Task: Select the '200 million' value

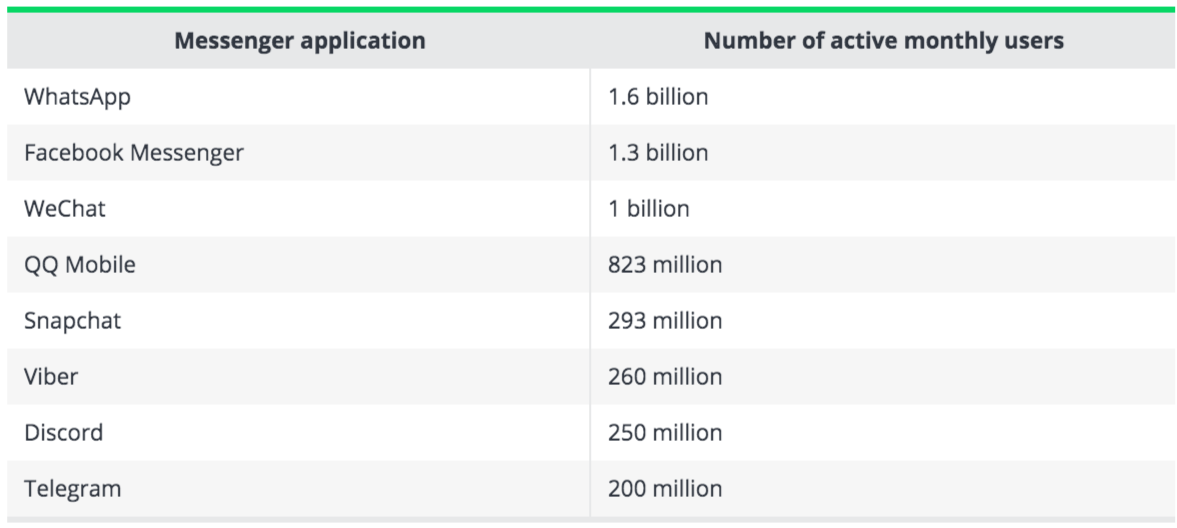Action: (x=665, y=489)
